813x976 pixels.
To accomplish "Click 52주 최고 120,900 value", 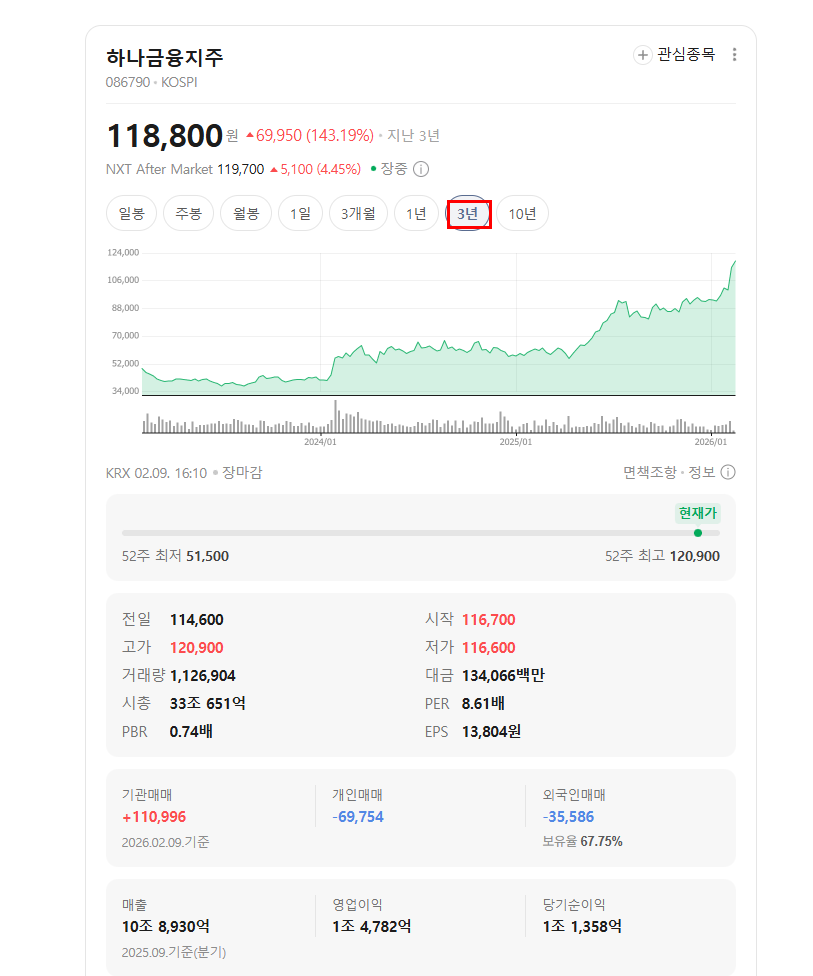I will 695,556.
